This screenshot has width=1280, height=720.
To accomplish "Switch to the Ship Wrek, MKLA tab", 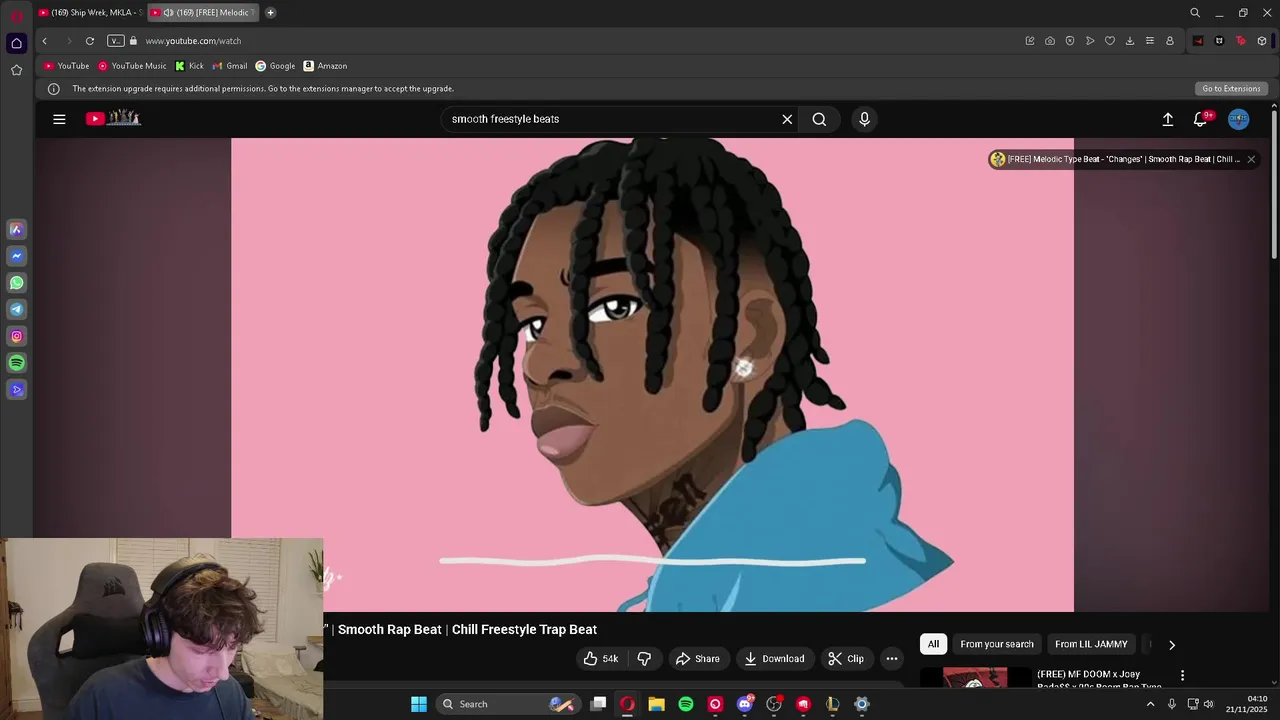I will [90, 13].
